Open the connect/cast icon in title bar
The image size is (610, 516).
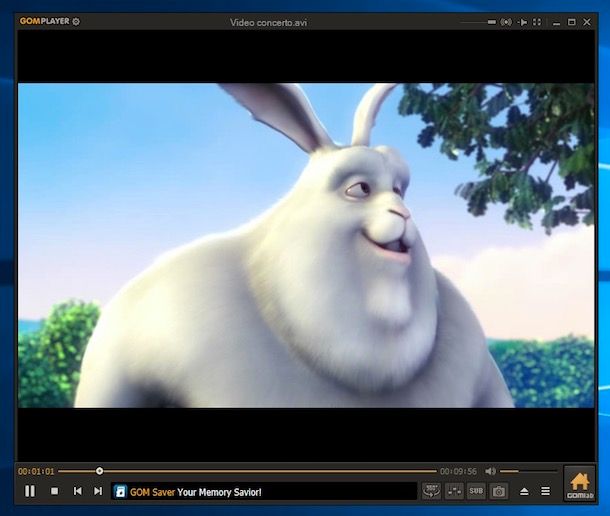506,22
